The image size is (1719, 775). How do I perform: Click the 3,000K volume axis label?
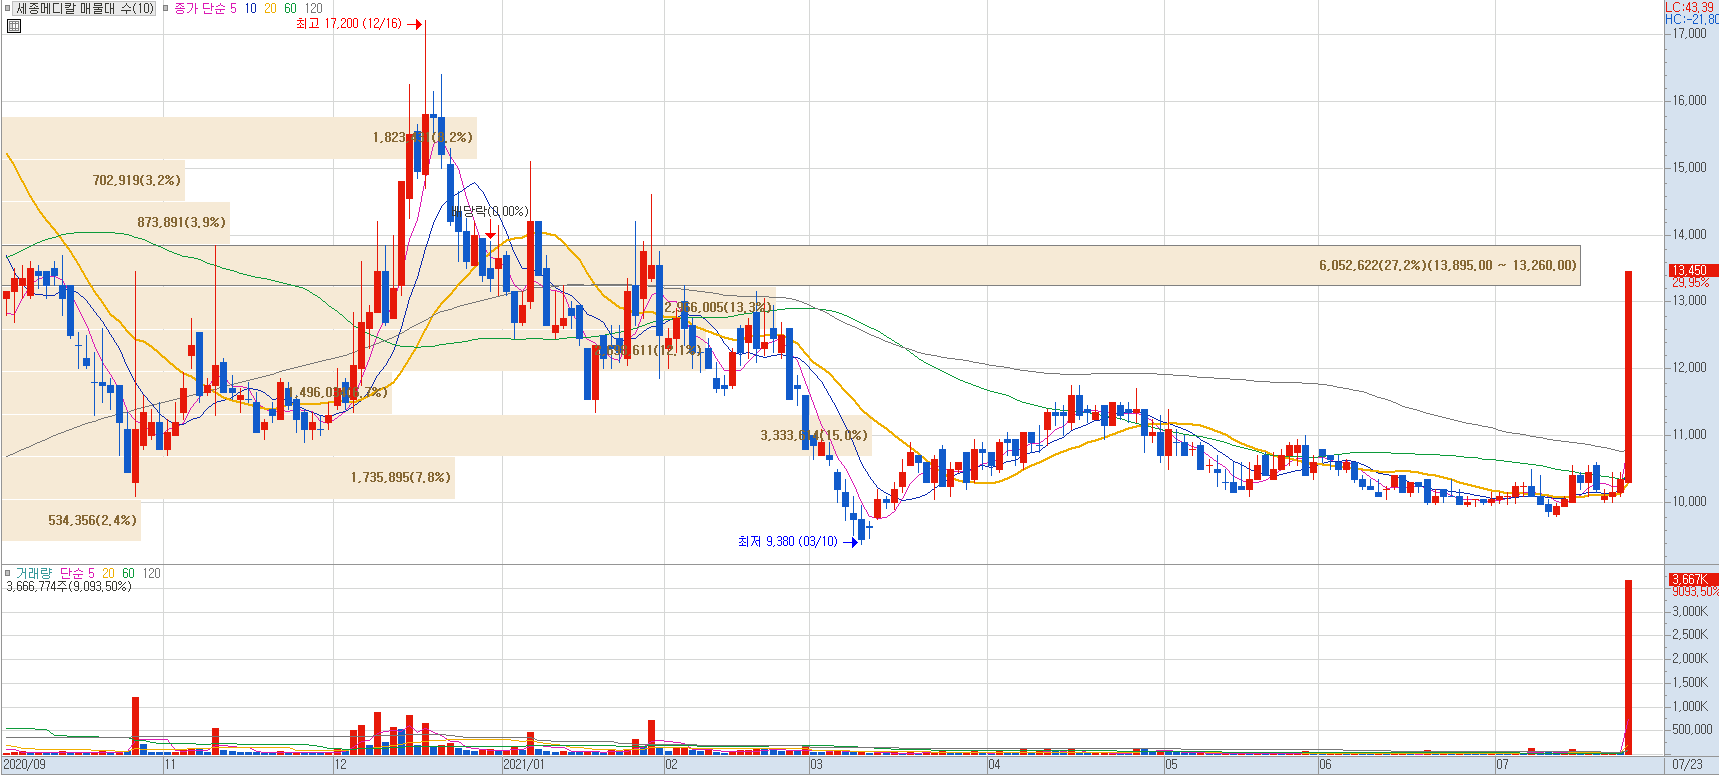[x=1690, y=611]
